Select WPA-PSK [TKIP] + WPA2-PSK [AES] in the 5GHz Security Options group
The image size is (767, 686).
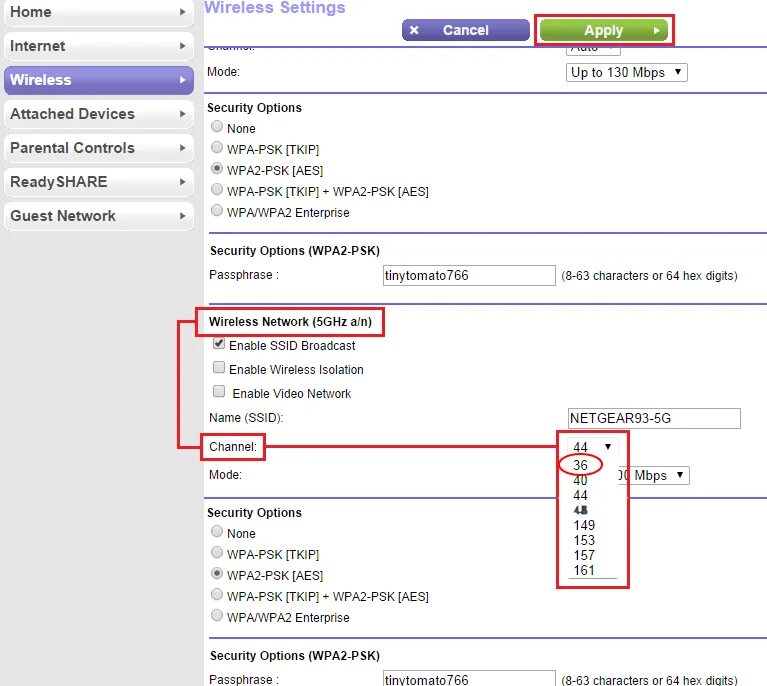coord(217,595)
